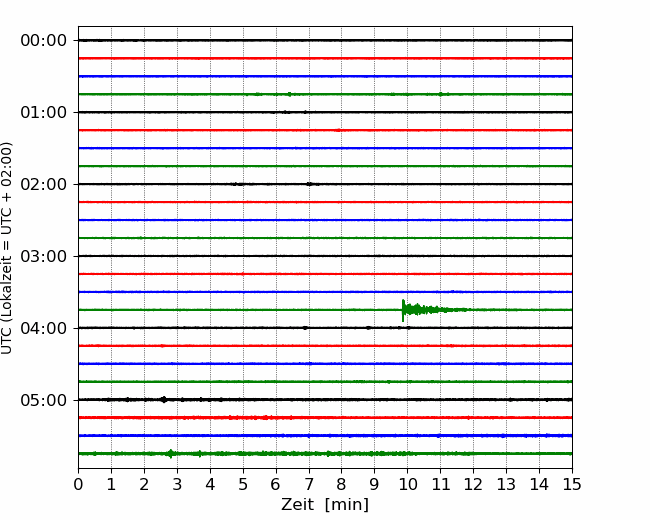Click the x-axis tick label 10
This screenshot has width=650, height=520.
coord(408,484)
